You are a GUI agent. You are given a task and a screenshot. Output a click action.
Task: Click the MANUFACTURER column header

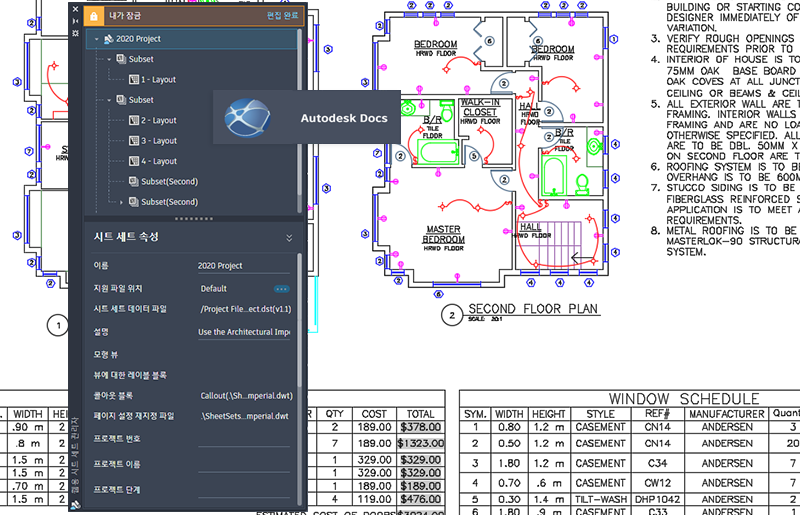click(x=727, y=414)
